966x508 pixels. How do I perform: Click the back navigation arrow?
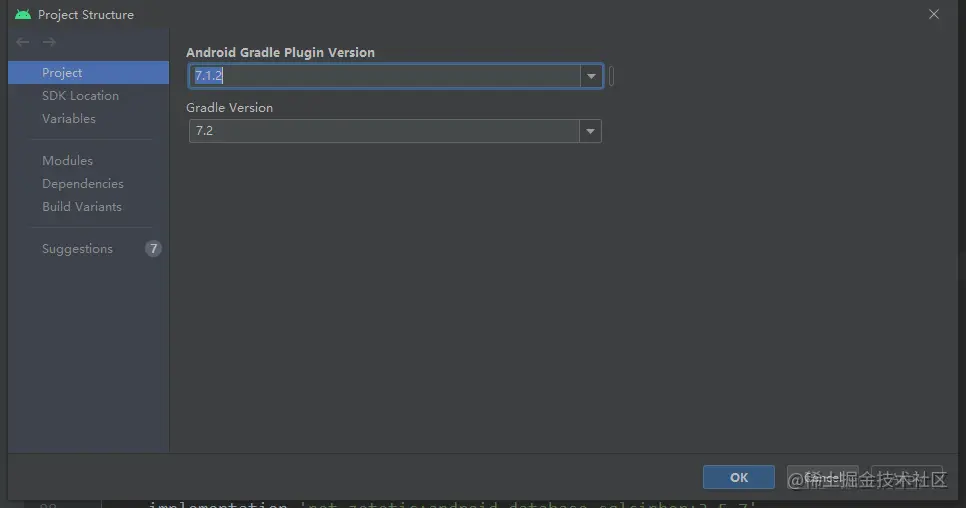tap(23, 42)
